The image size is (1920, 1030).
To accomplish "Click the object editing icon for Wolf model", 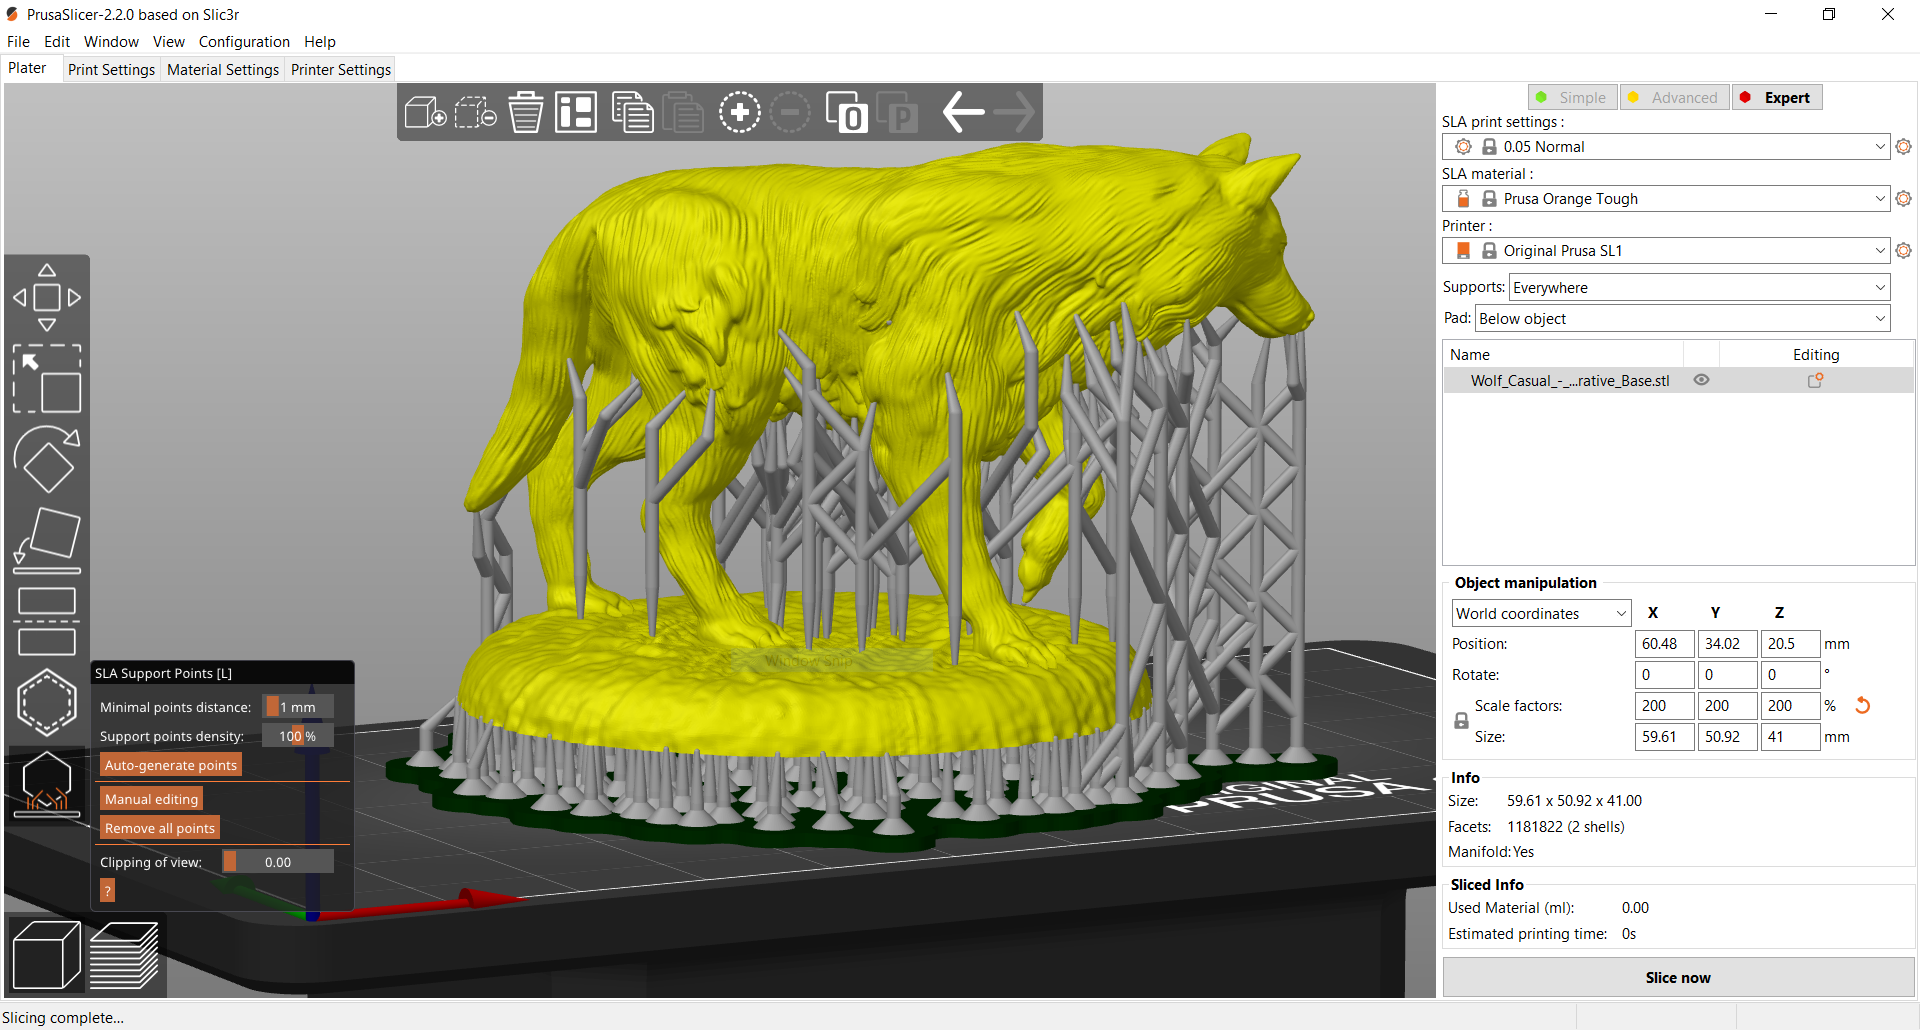I will pos(1816,381).
